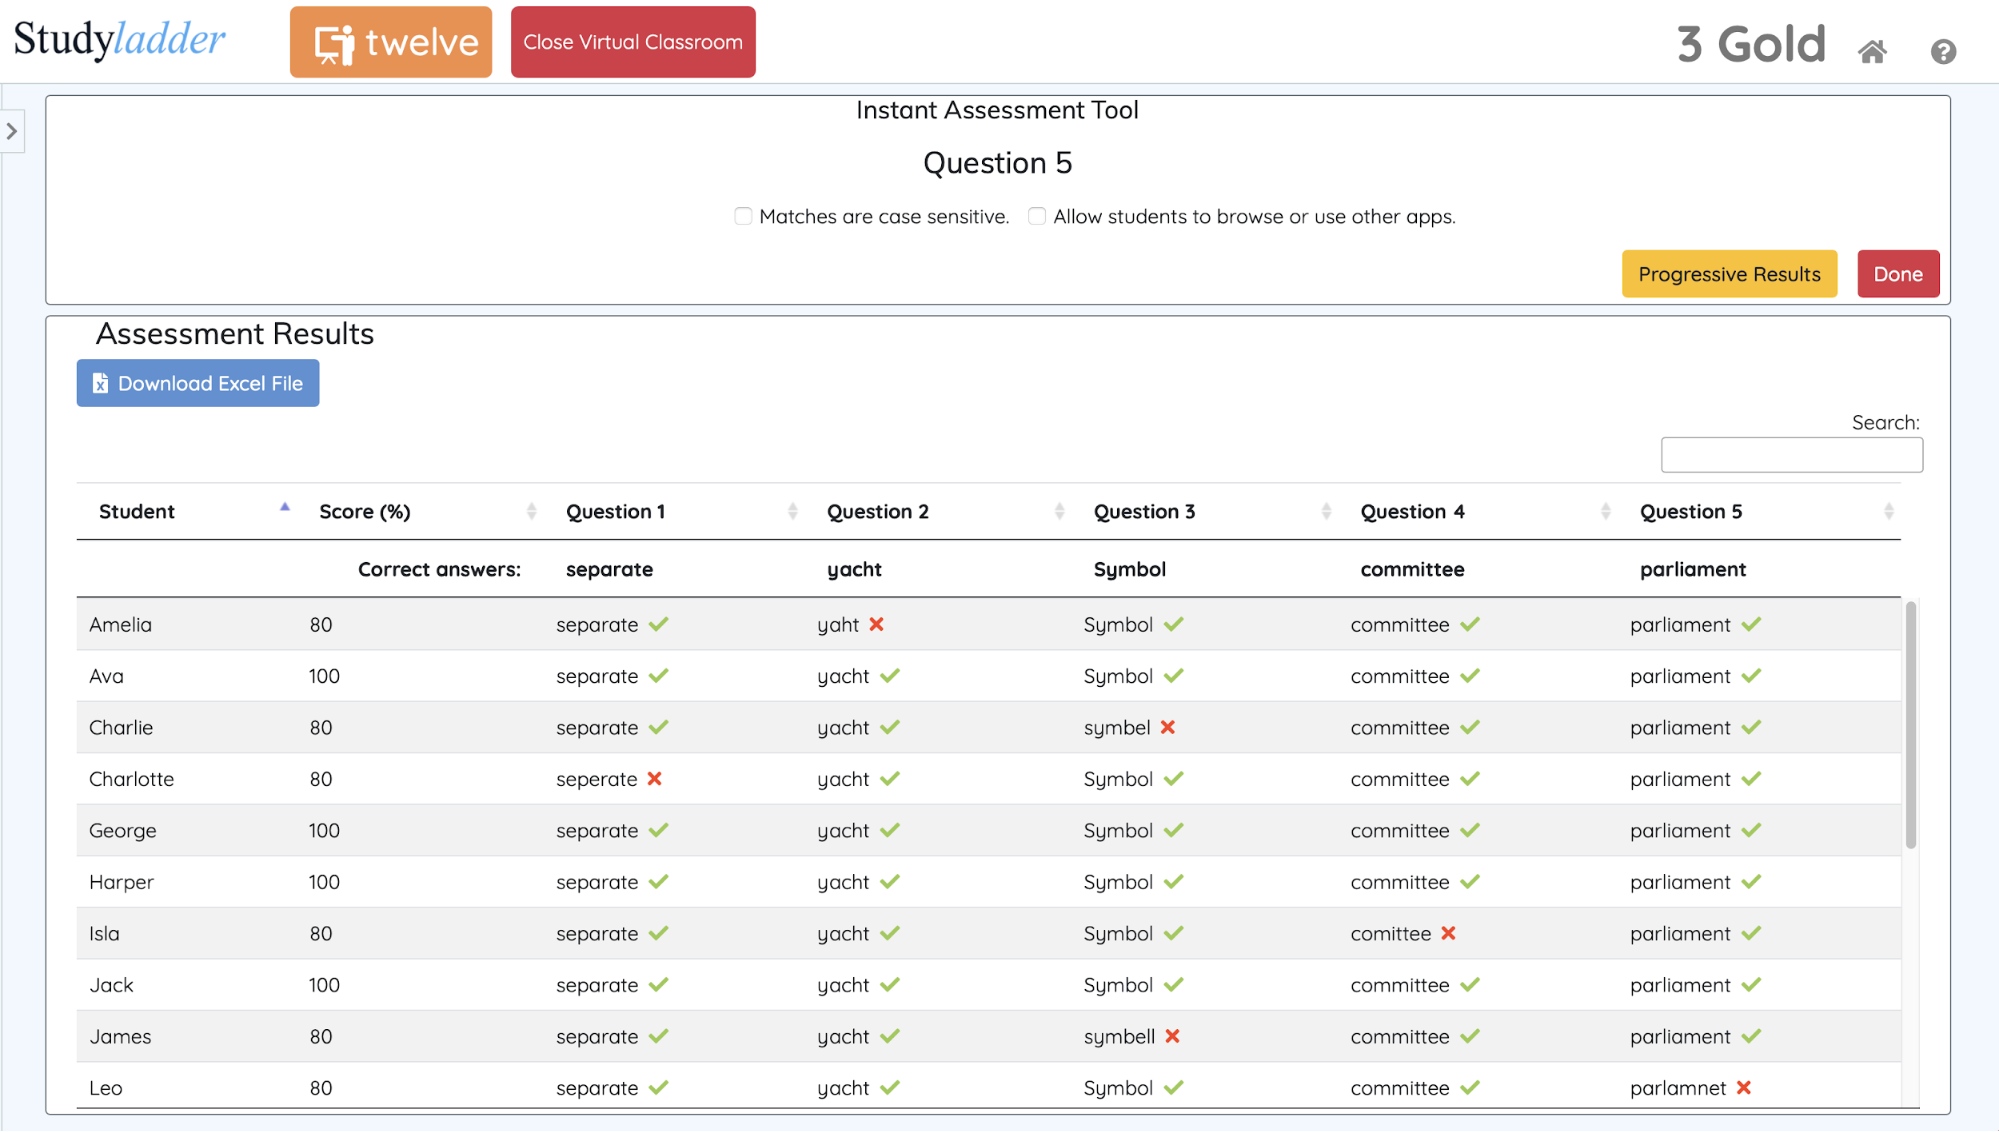
Task: Open Progressive Results
Action: (1728, 274)
